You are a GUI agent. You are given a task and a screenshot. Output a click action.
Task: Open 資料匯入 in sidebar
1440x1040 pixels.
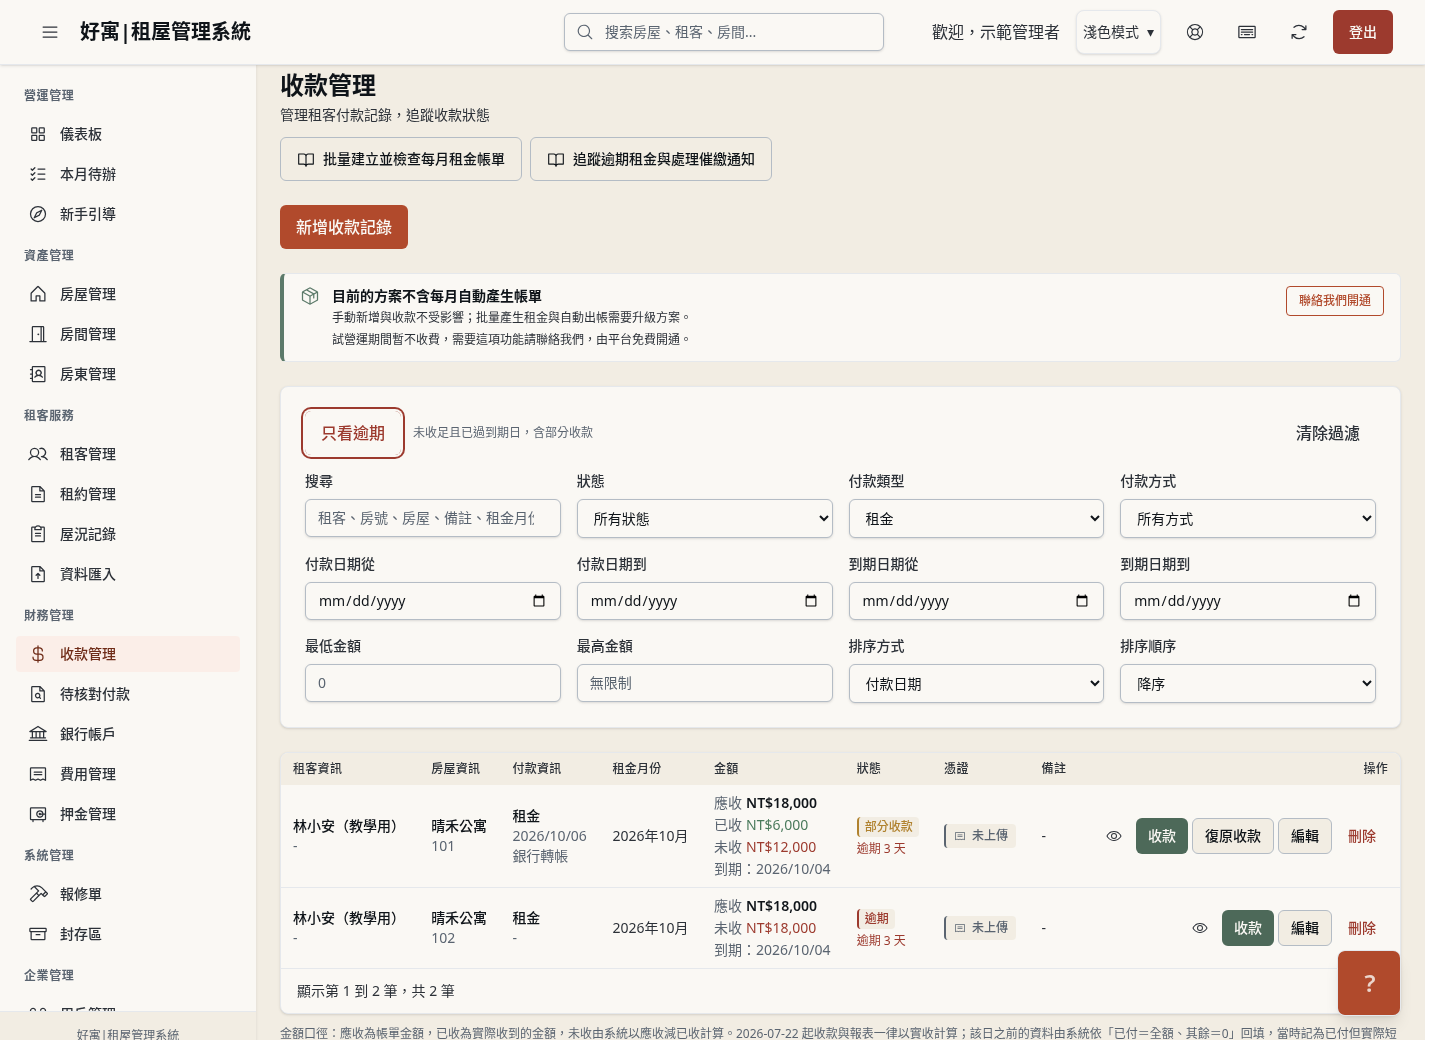pyautogui.click(x=128, y=574)
